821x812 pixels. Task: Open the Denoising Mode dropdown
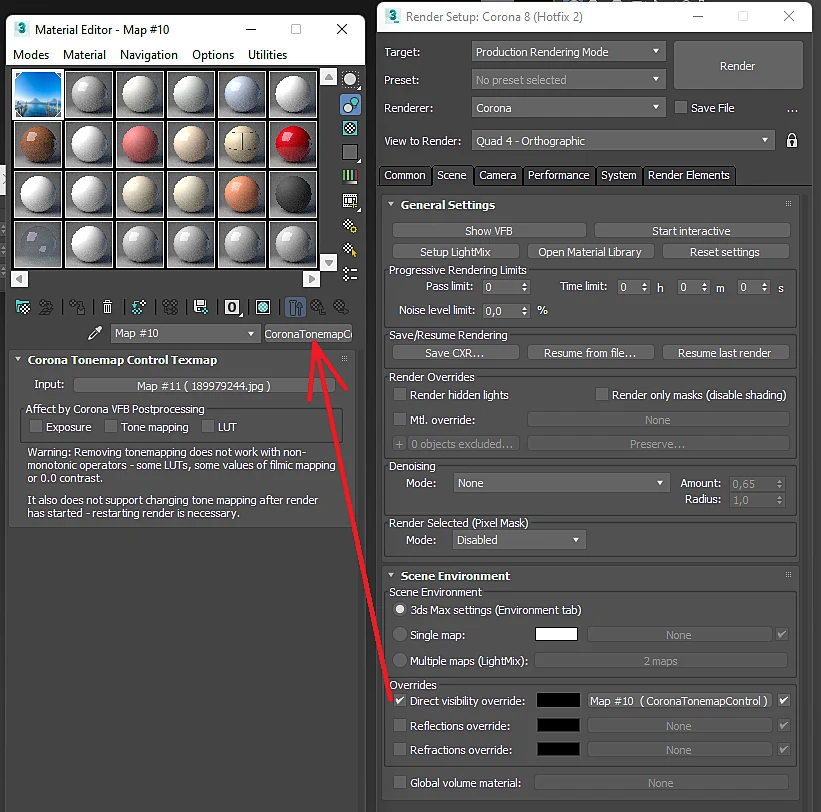(x=561, y=483)
